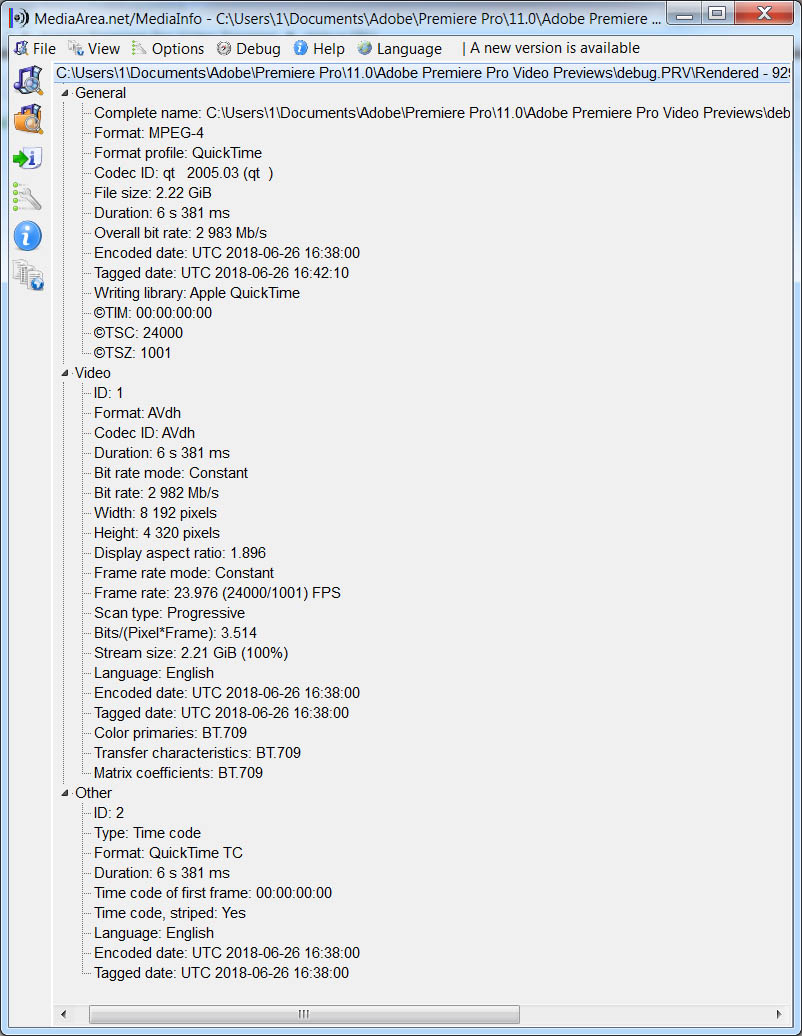Click the Export sidebar icon with green arrow
The image size is (802, 1036).
click(28, 159)
